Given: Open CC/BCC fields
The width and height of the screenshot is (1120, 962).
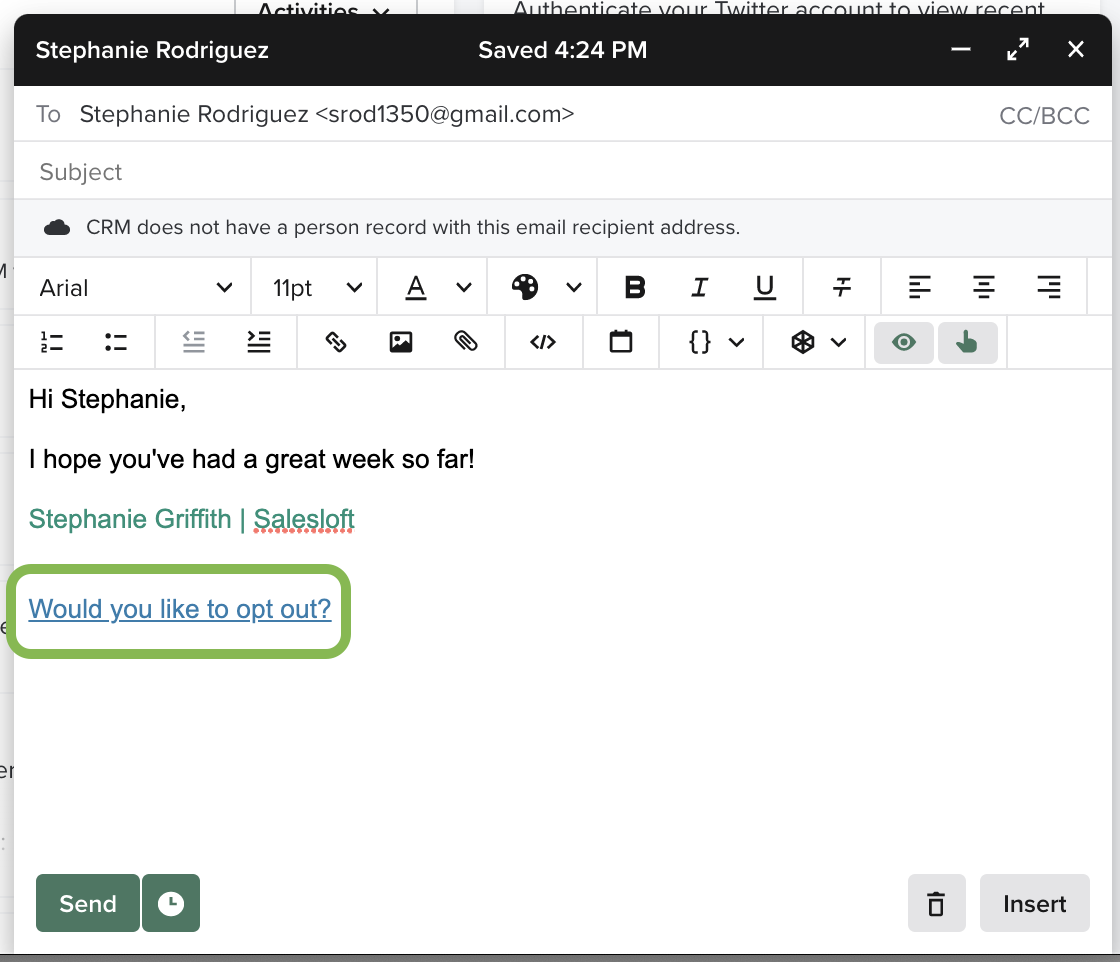Looking at the screenshot, I should tap(1044, 115).
